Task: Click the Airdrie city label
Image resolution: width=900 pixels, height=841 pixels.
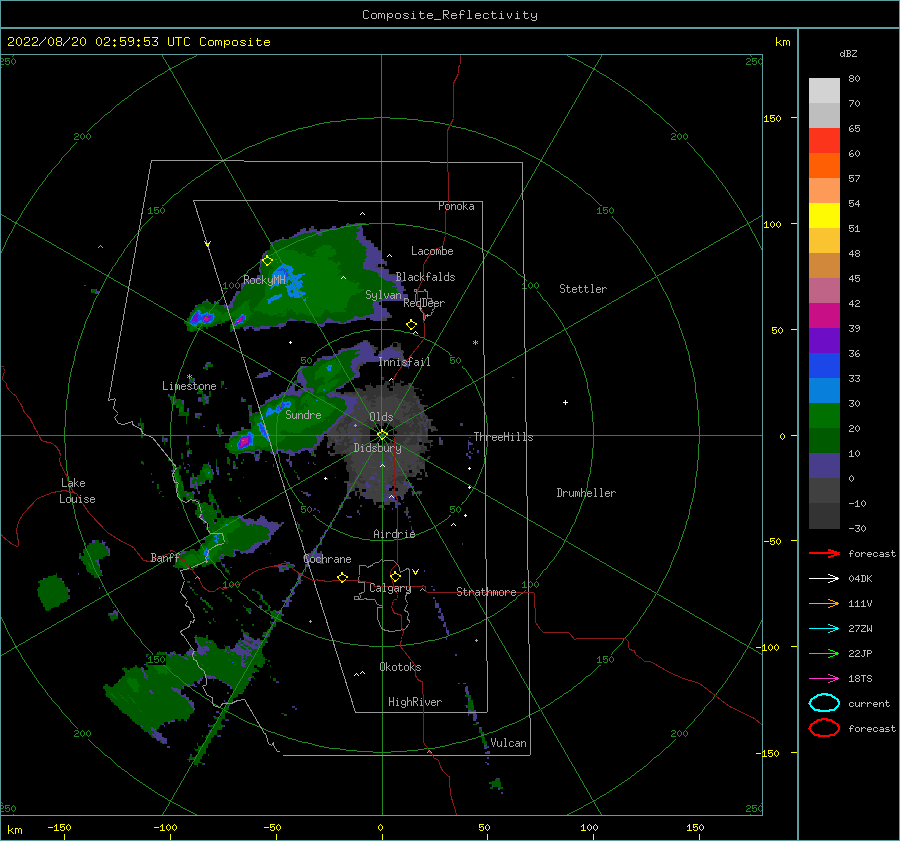Action: pyautogui.click(x=394, y=534)
